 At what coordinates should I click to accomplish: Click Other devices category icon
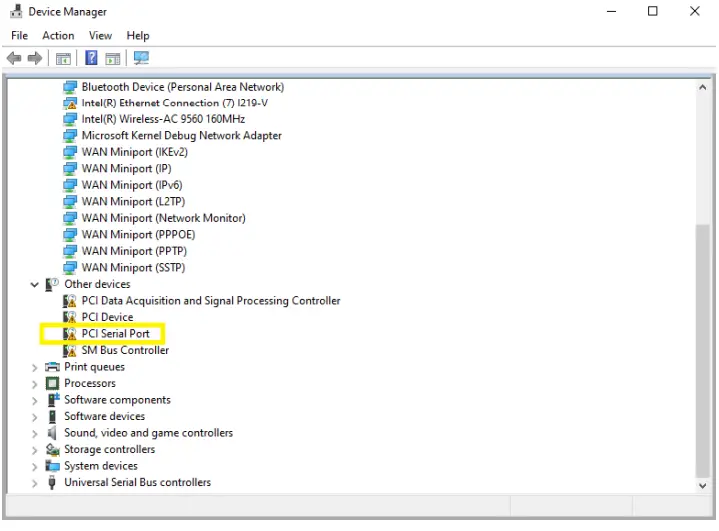pos(52,284)
